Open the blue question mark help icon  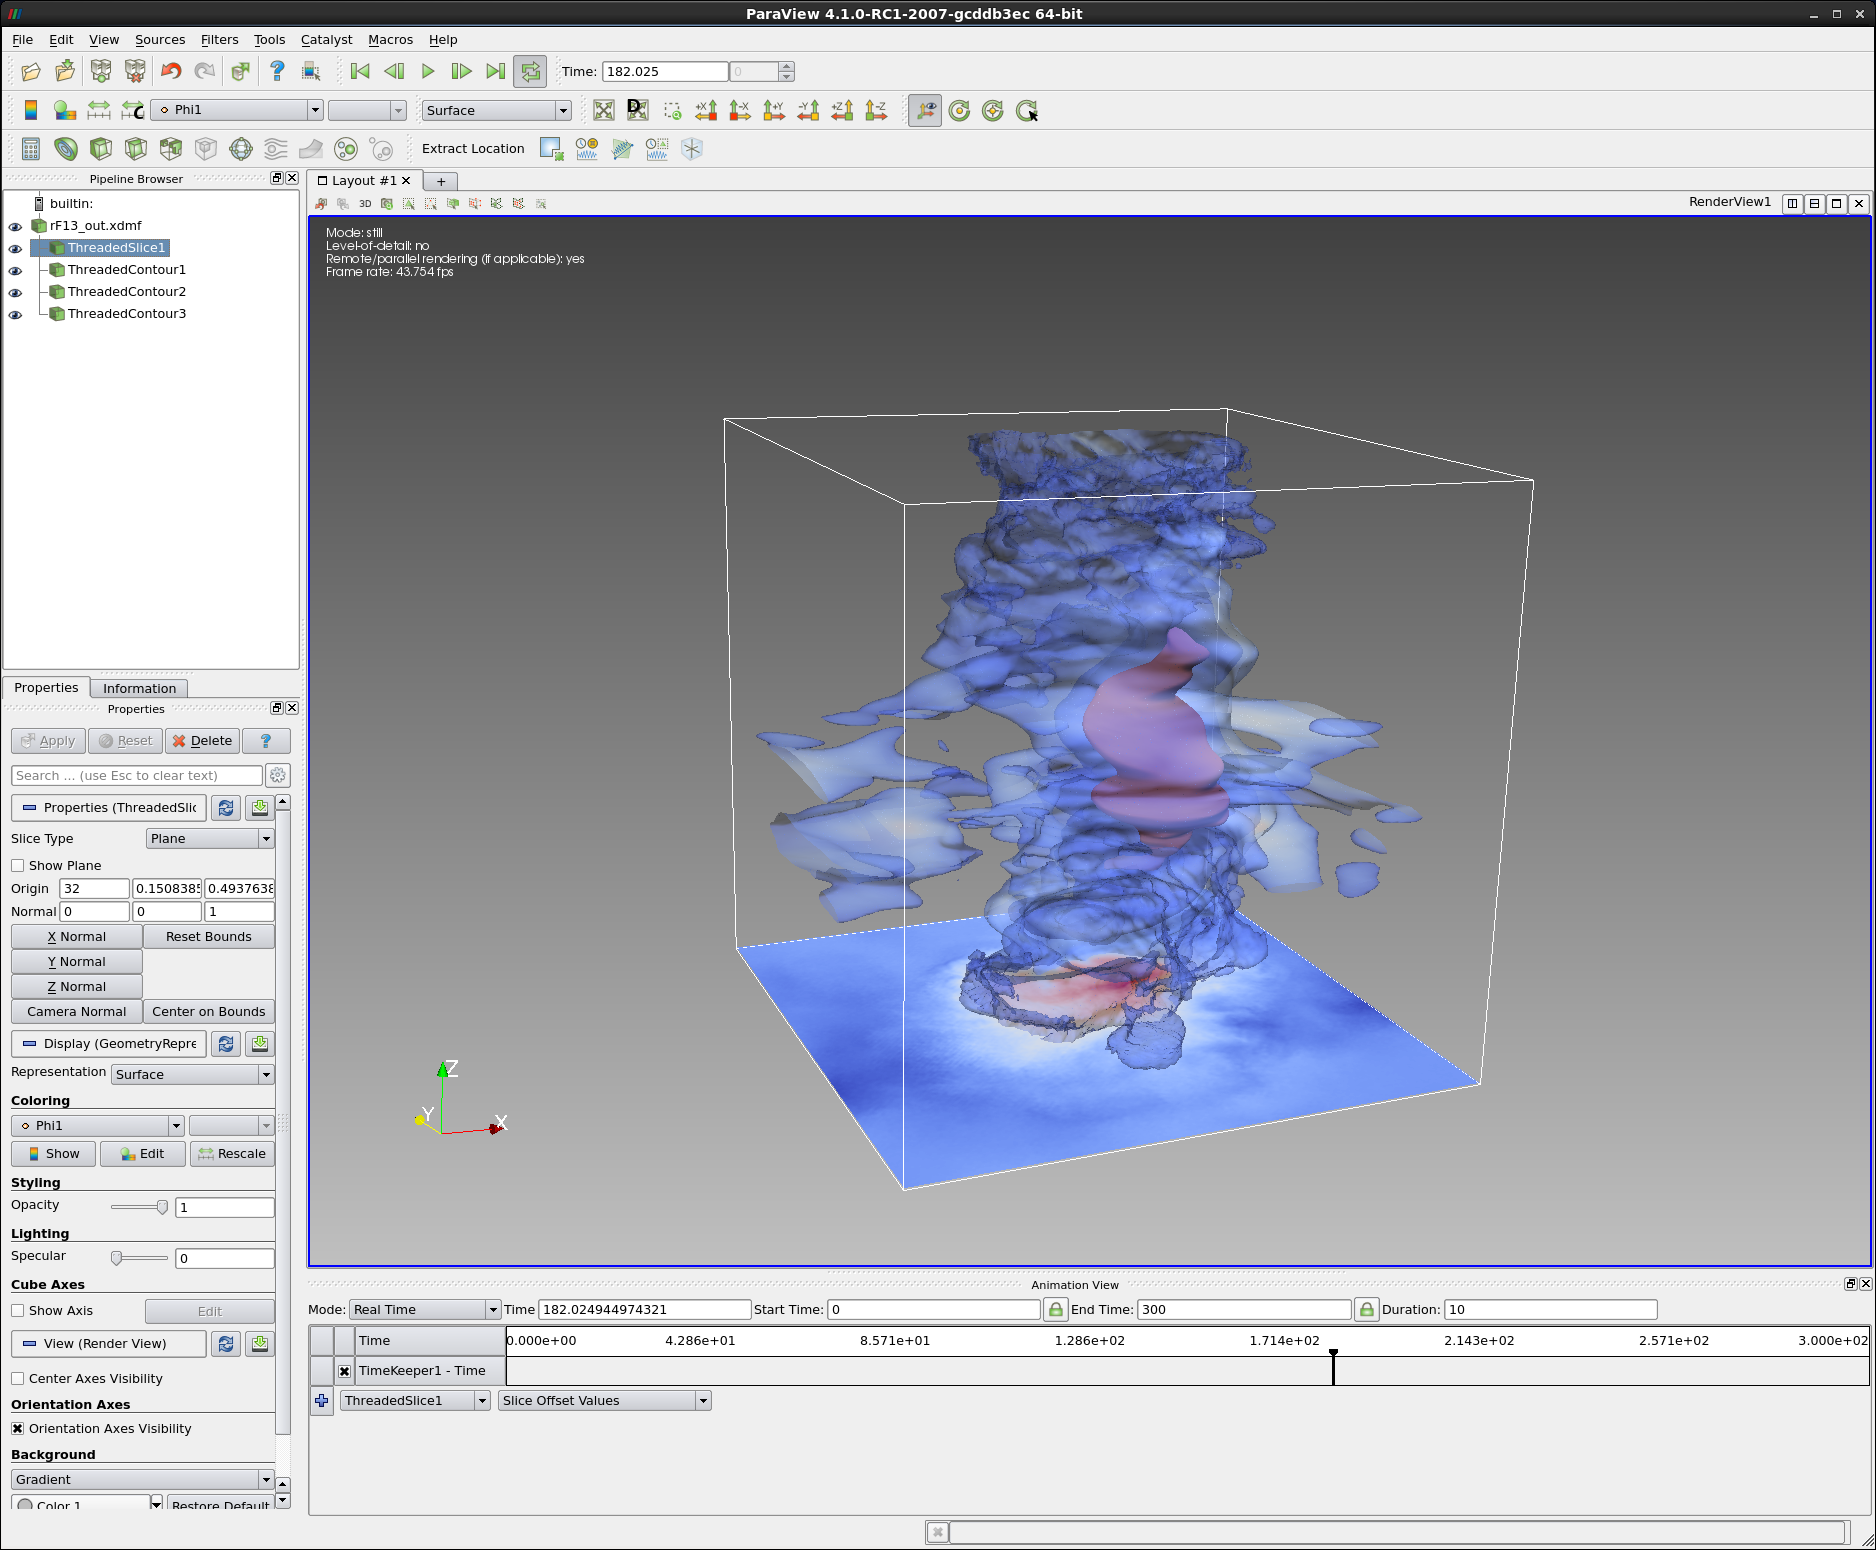(x=277, y=71)
